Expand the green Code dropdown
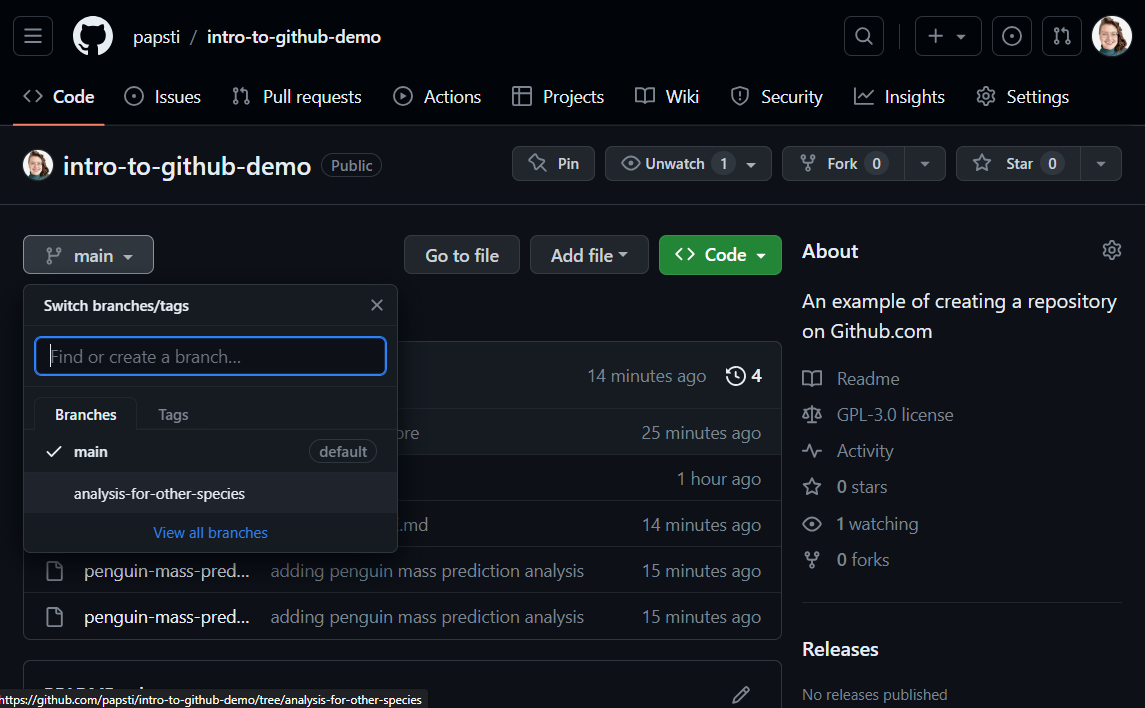The width and height of the screenshot is (1145, 708). tap(720, 255)
